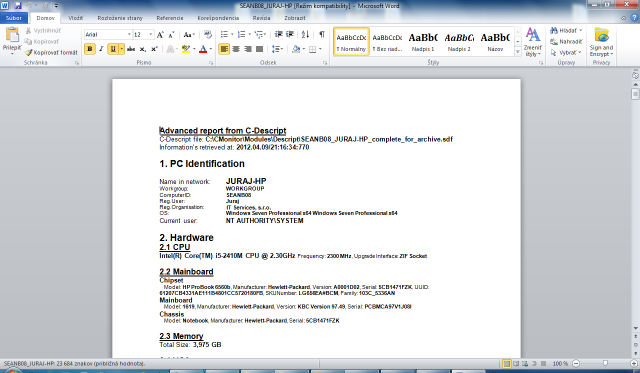The image size is (640, 373).
Task: Click Bullets list icon
Action: [x=224, y=35]
